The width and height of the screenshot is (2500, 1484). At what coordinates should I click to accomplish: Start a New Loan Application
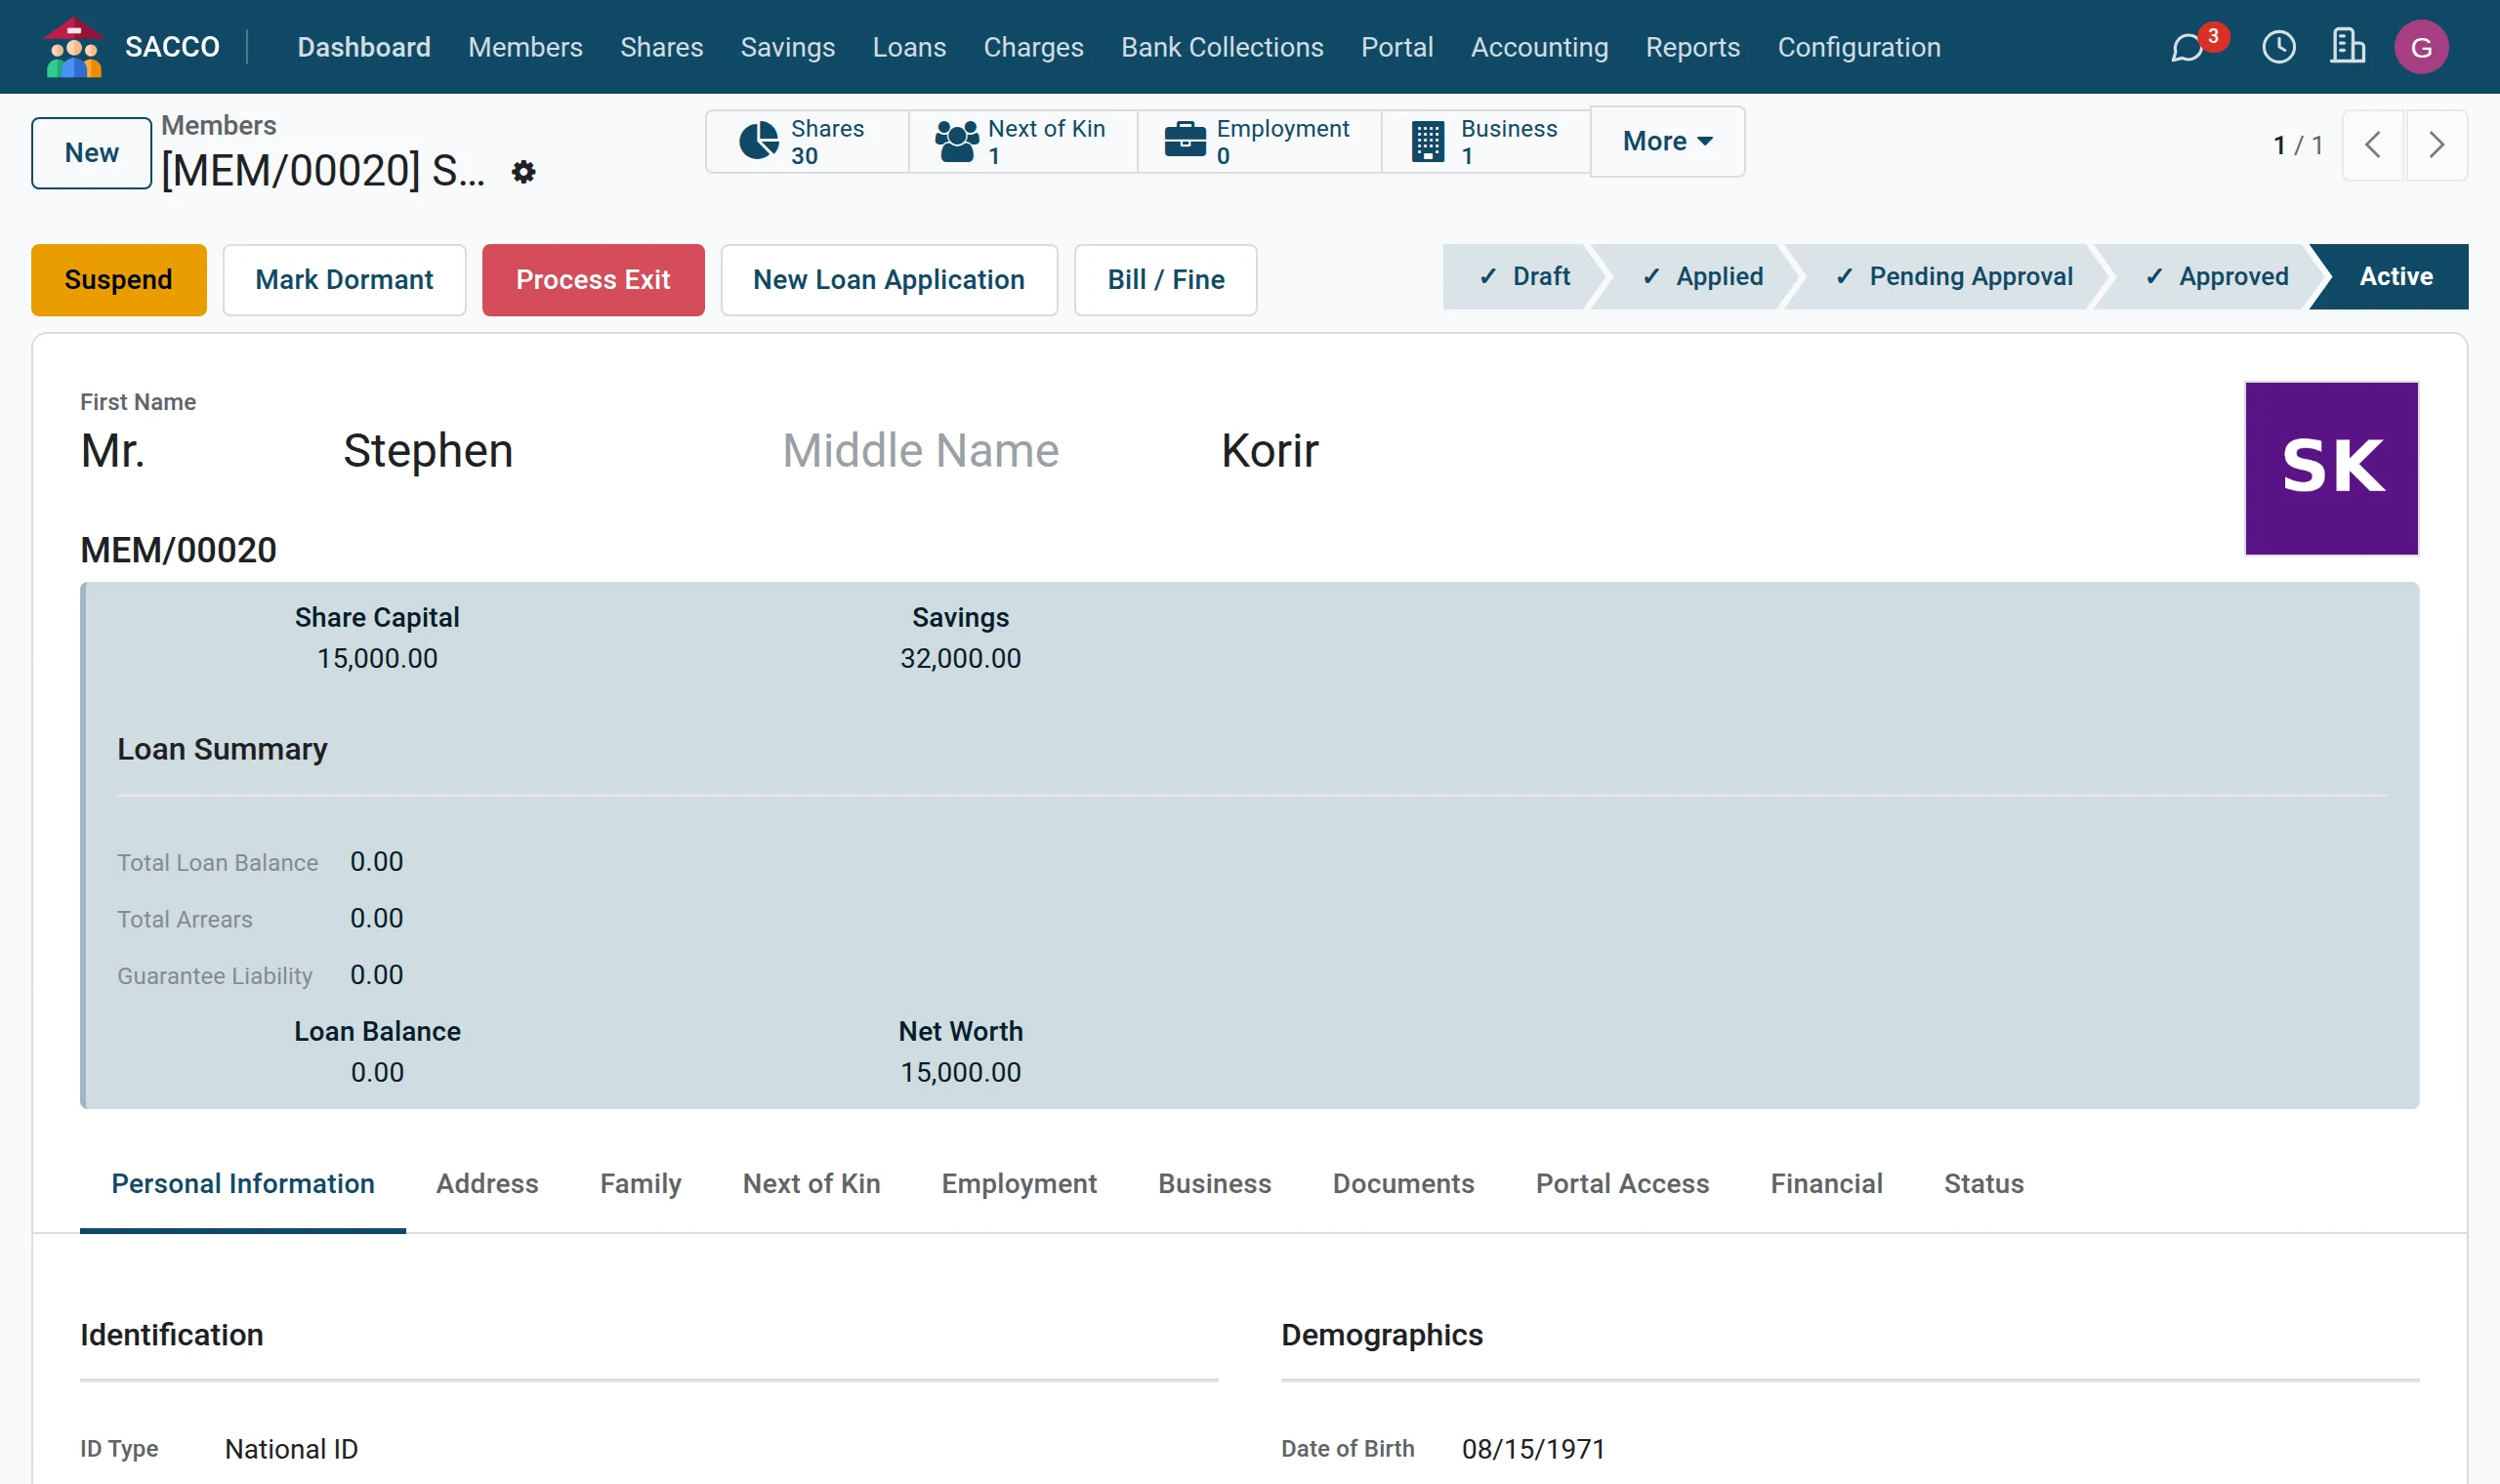tap(889, 280)
